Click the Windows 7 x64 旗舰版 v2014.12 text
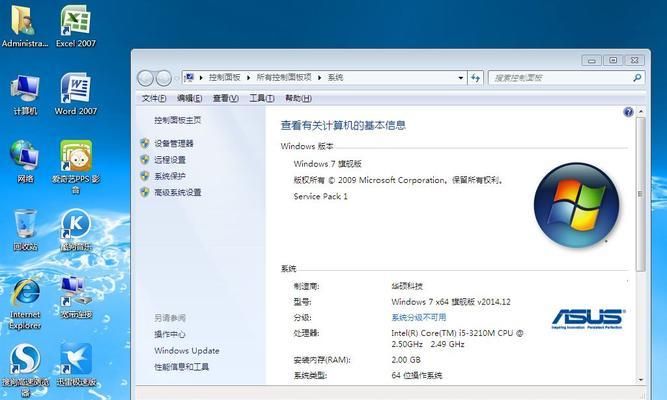The height and width of the screenshot is (400, 667). click(451, 302)
